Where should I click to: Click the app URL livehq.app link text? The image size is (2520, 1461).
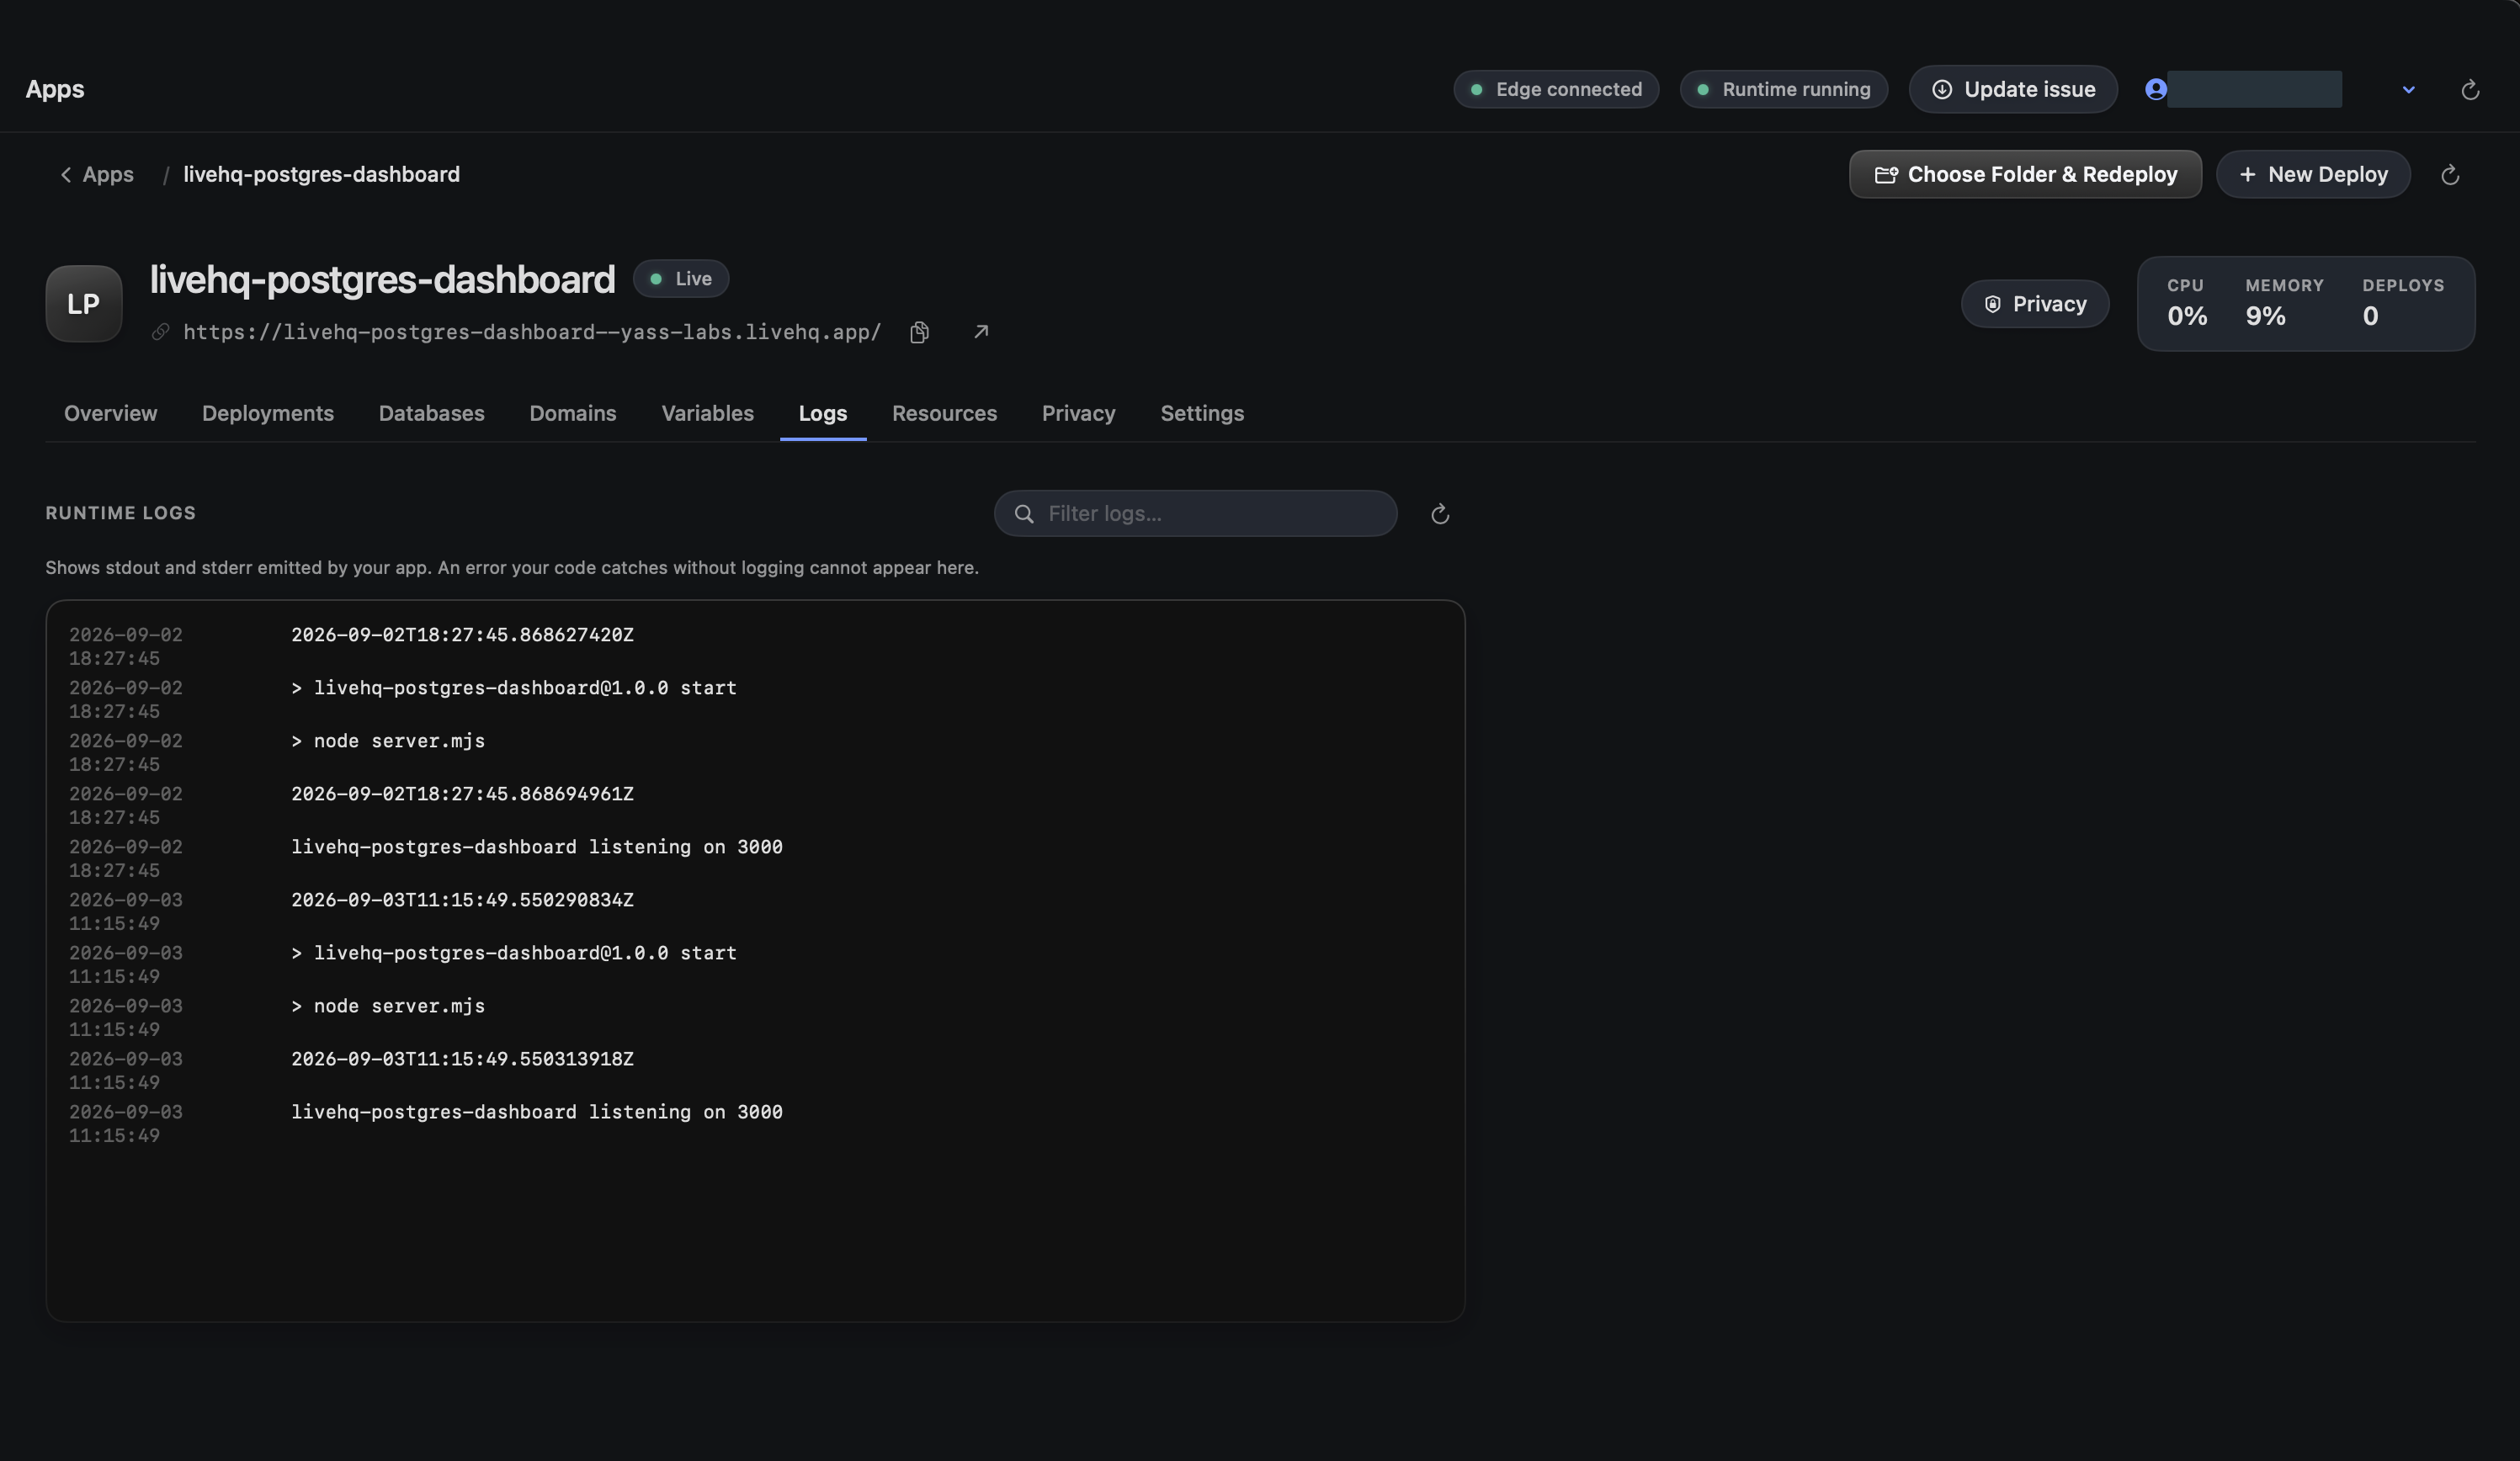point(532,332)
